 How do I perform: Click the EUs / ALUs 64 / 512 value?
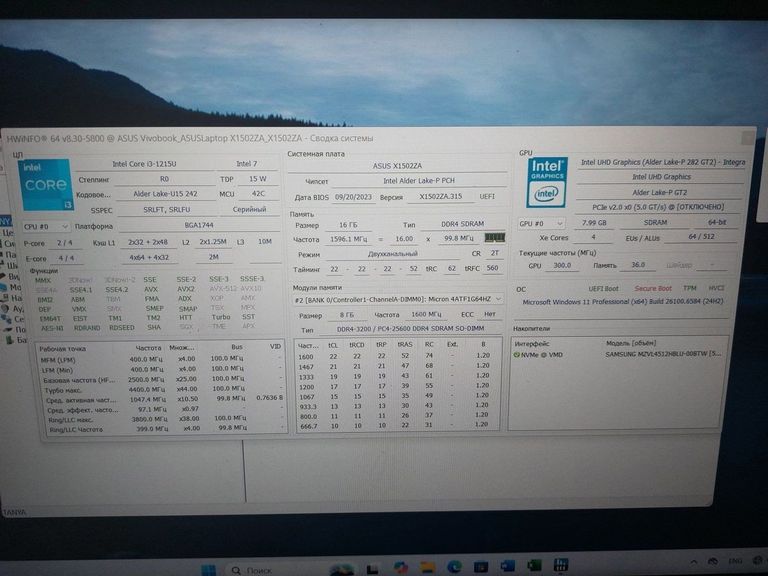[x=701, y=237]
